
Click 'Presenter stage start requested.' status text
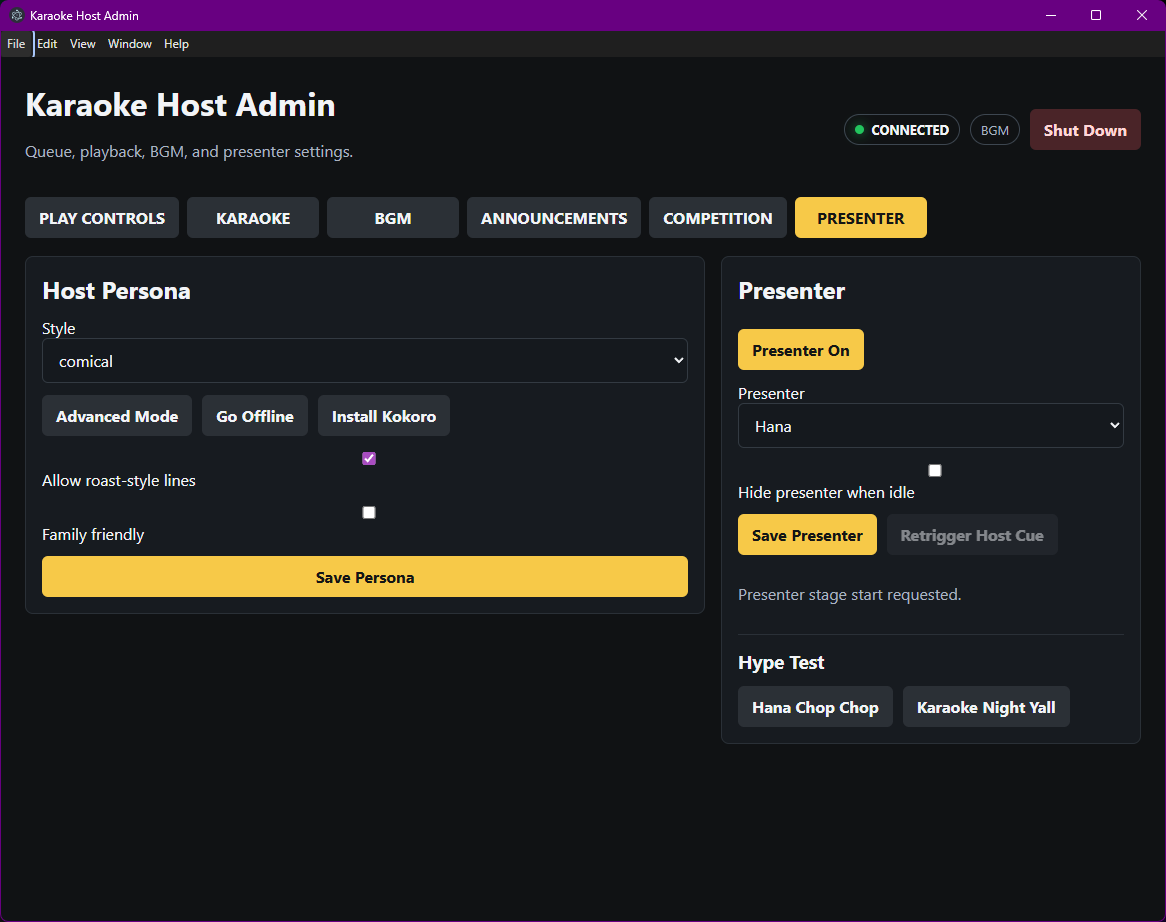(849, 594)
